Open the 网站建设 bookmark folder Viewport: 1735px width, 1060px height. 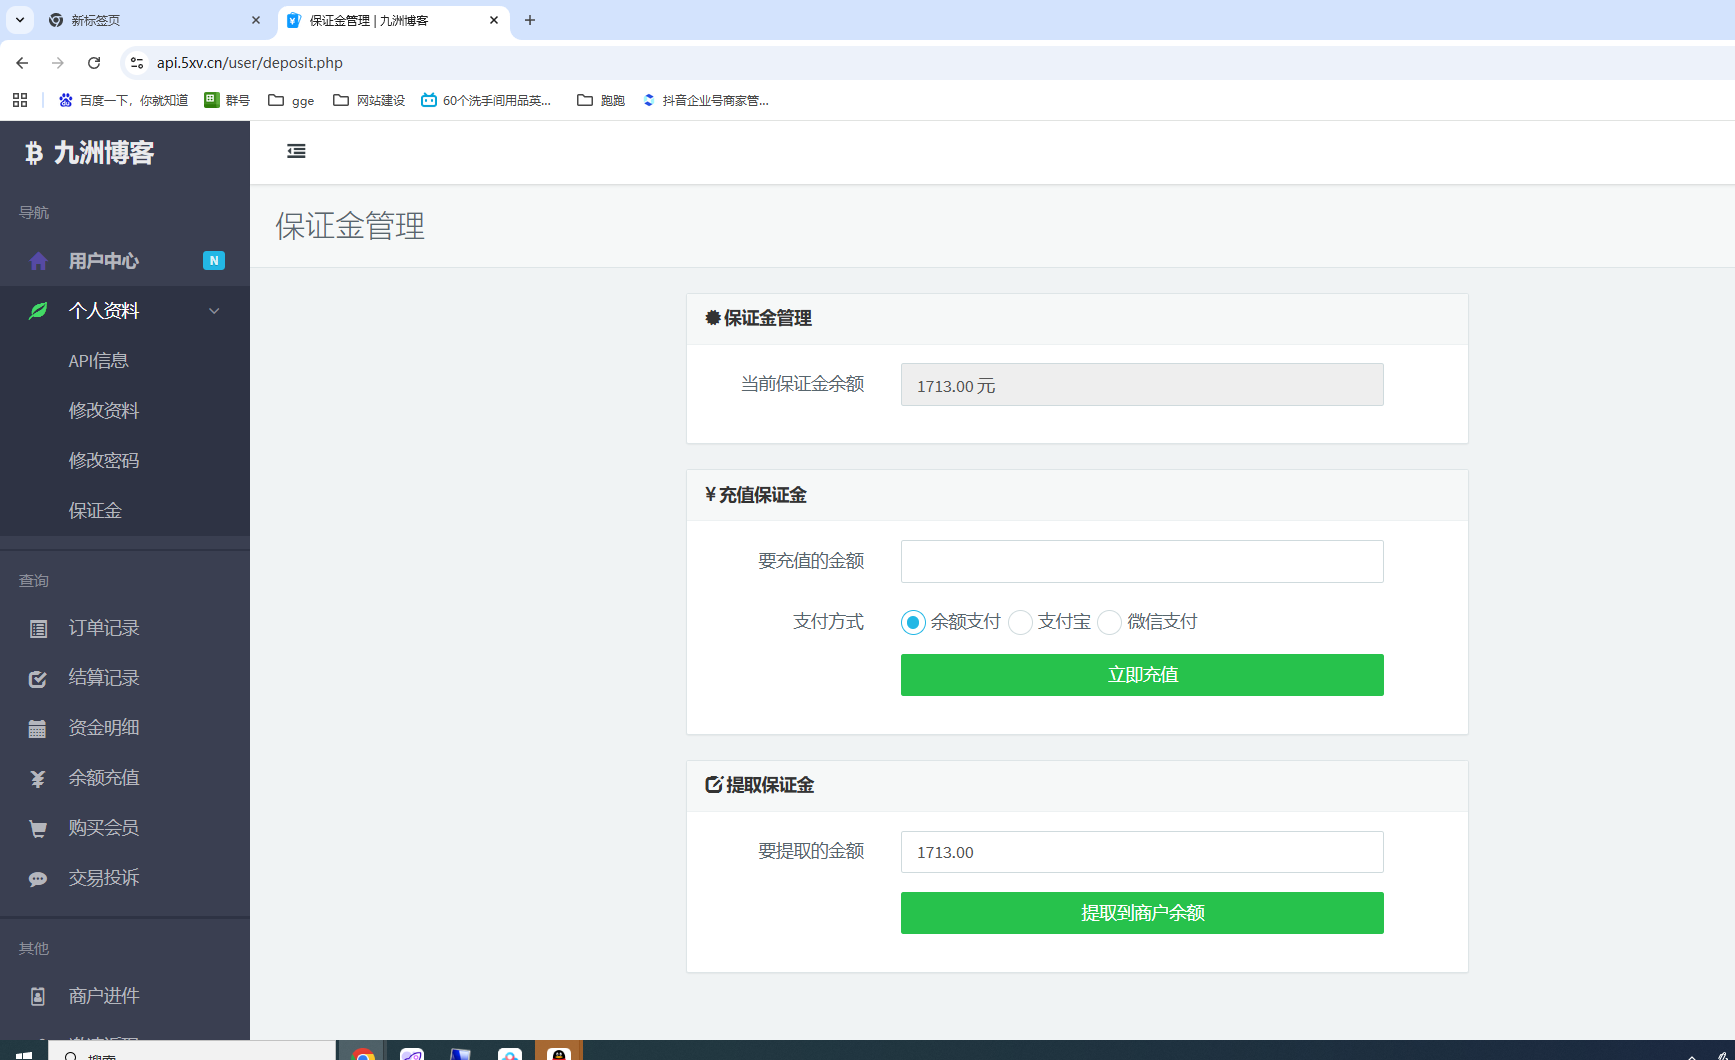pyautogui.click(x=369, y=100)
